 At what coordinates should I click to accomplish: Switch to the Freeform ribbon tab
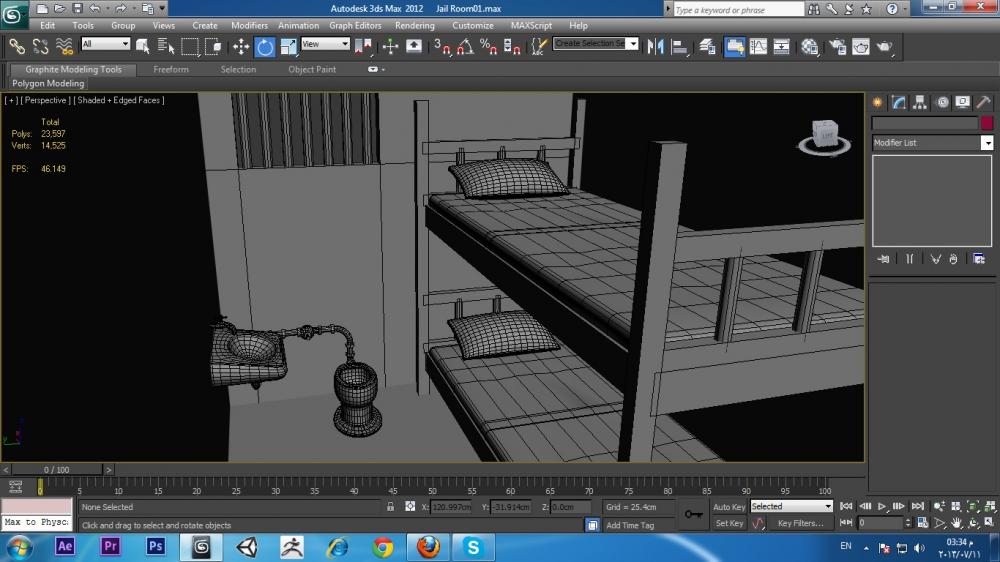[x=171, y=70]
